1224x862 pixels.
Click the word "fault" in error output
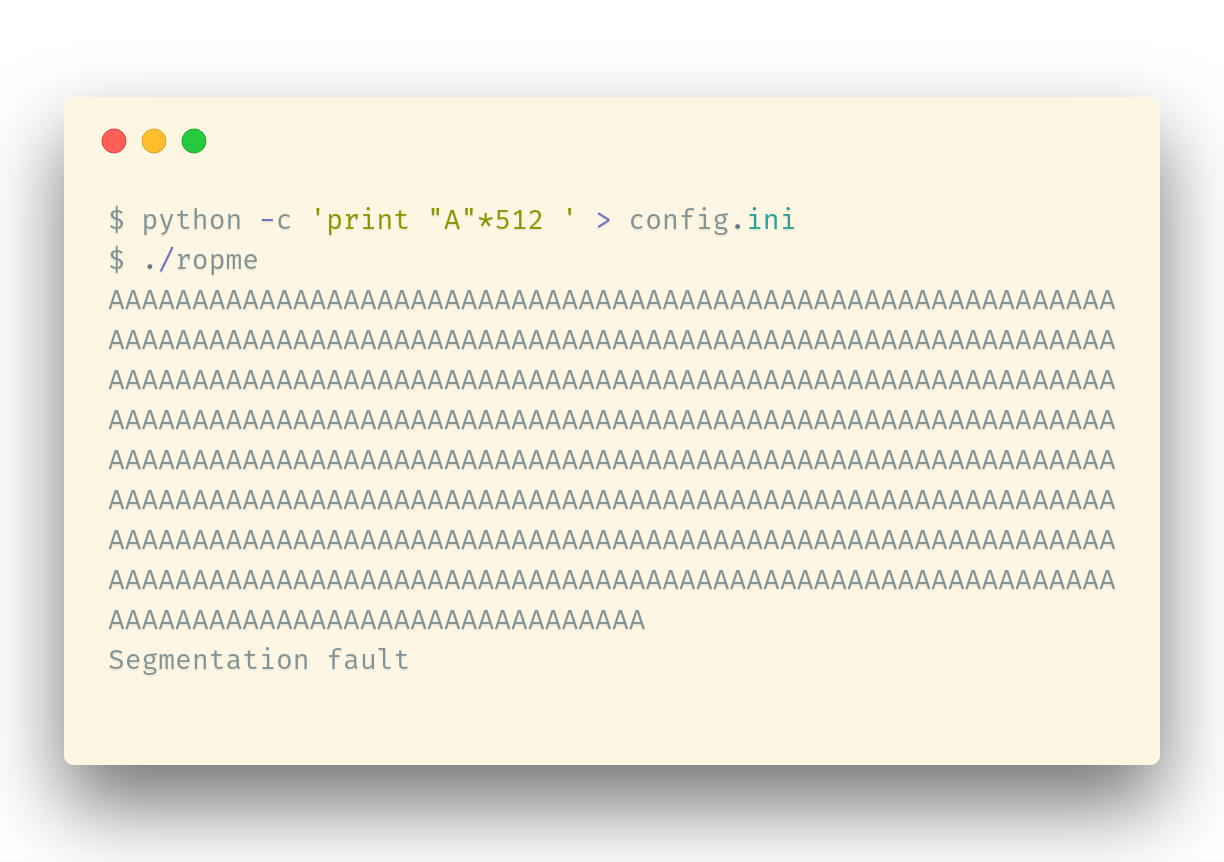point(368,660)
